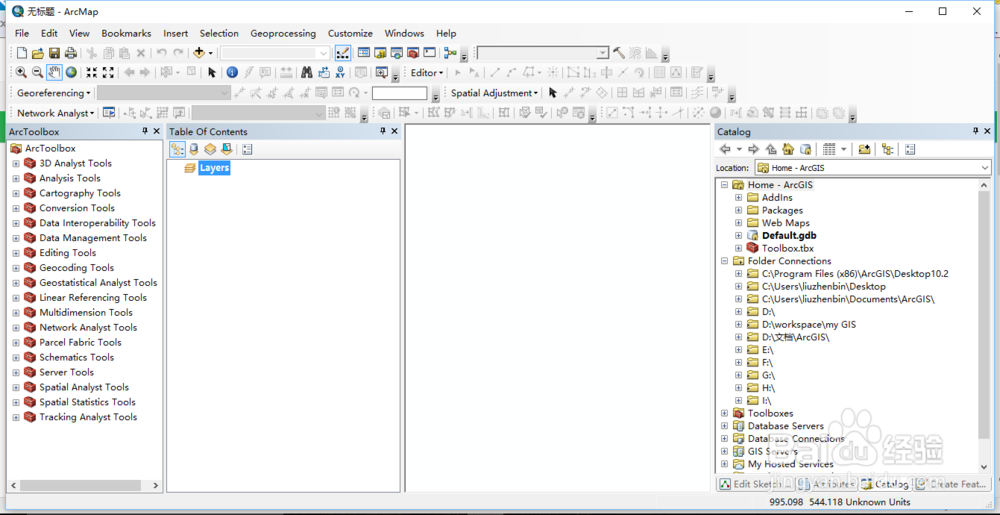
Task: Close the ArcToolbox panel
Action: tap(156, 131)
